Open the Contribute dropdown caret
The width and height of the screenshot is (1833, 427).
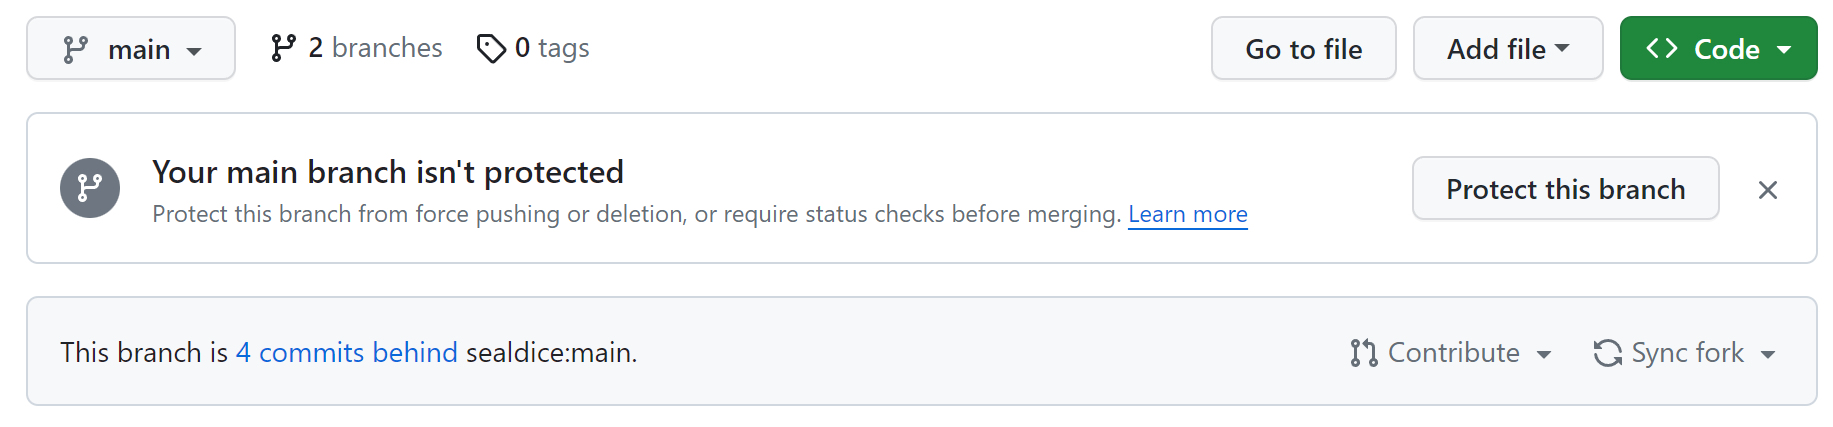tap(1544, 354)
